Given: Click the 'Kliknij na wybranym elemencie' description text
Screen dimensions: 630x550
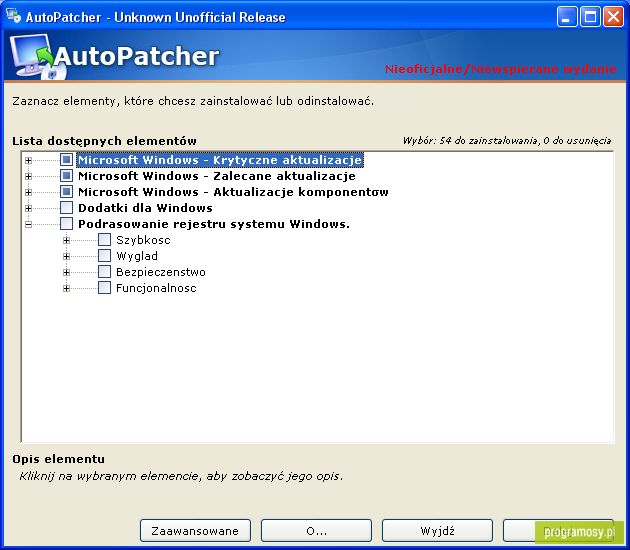Looking at the screenshot, I should pos(181,476).
